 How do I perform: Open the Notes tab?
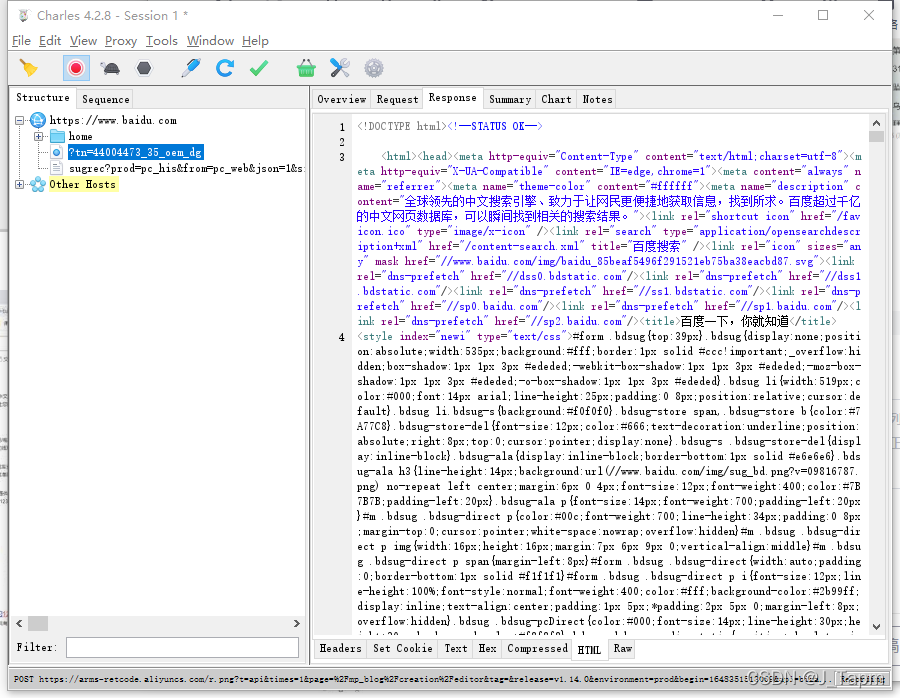598,99
